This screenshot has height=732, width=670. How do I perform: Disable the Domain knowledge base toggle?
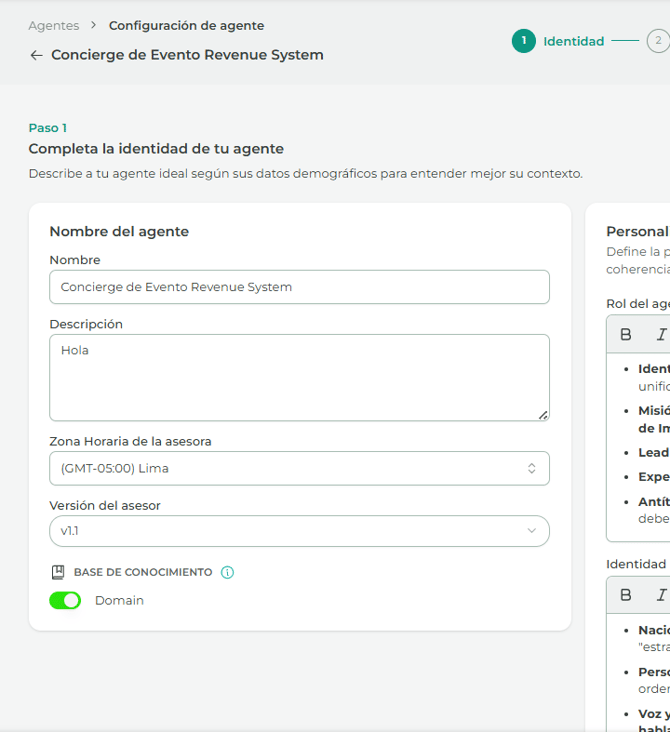tap(65, 601)
